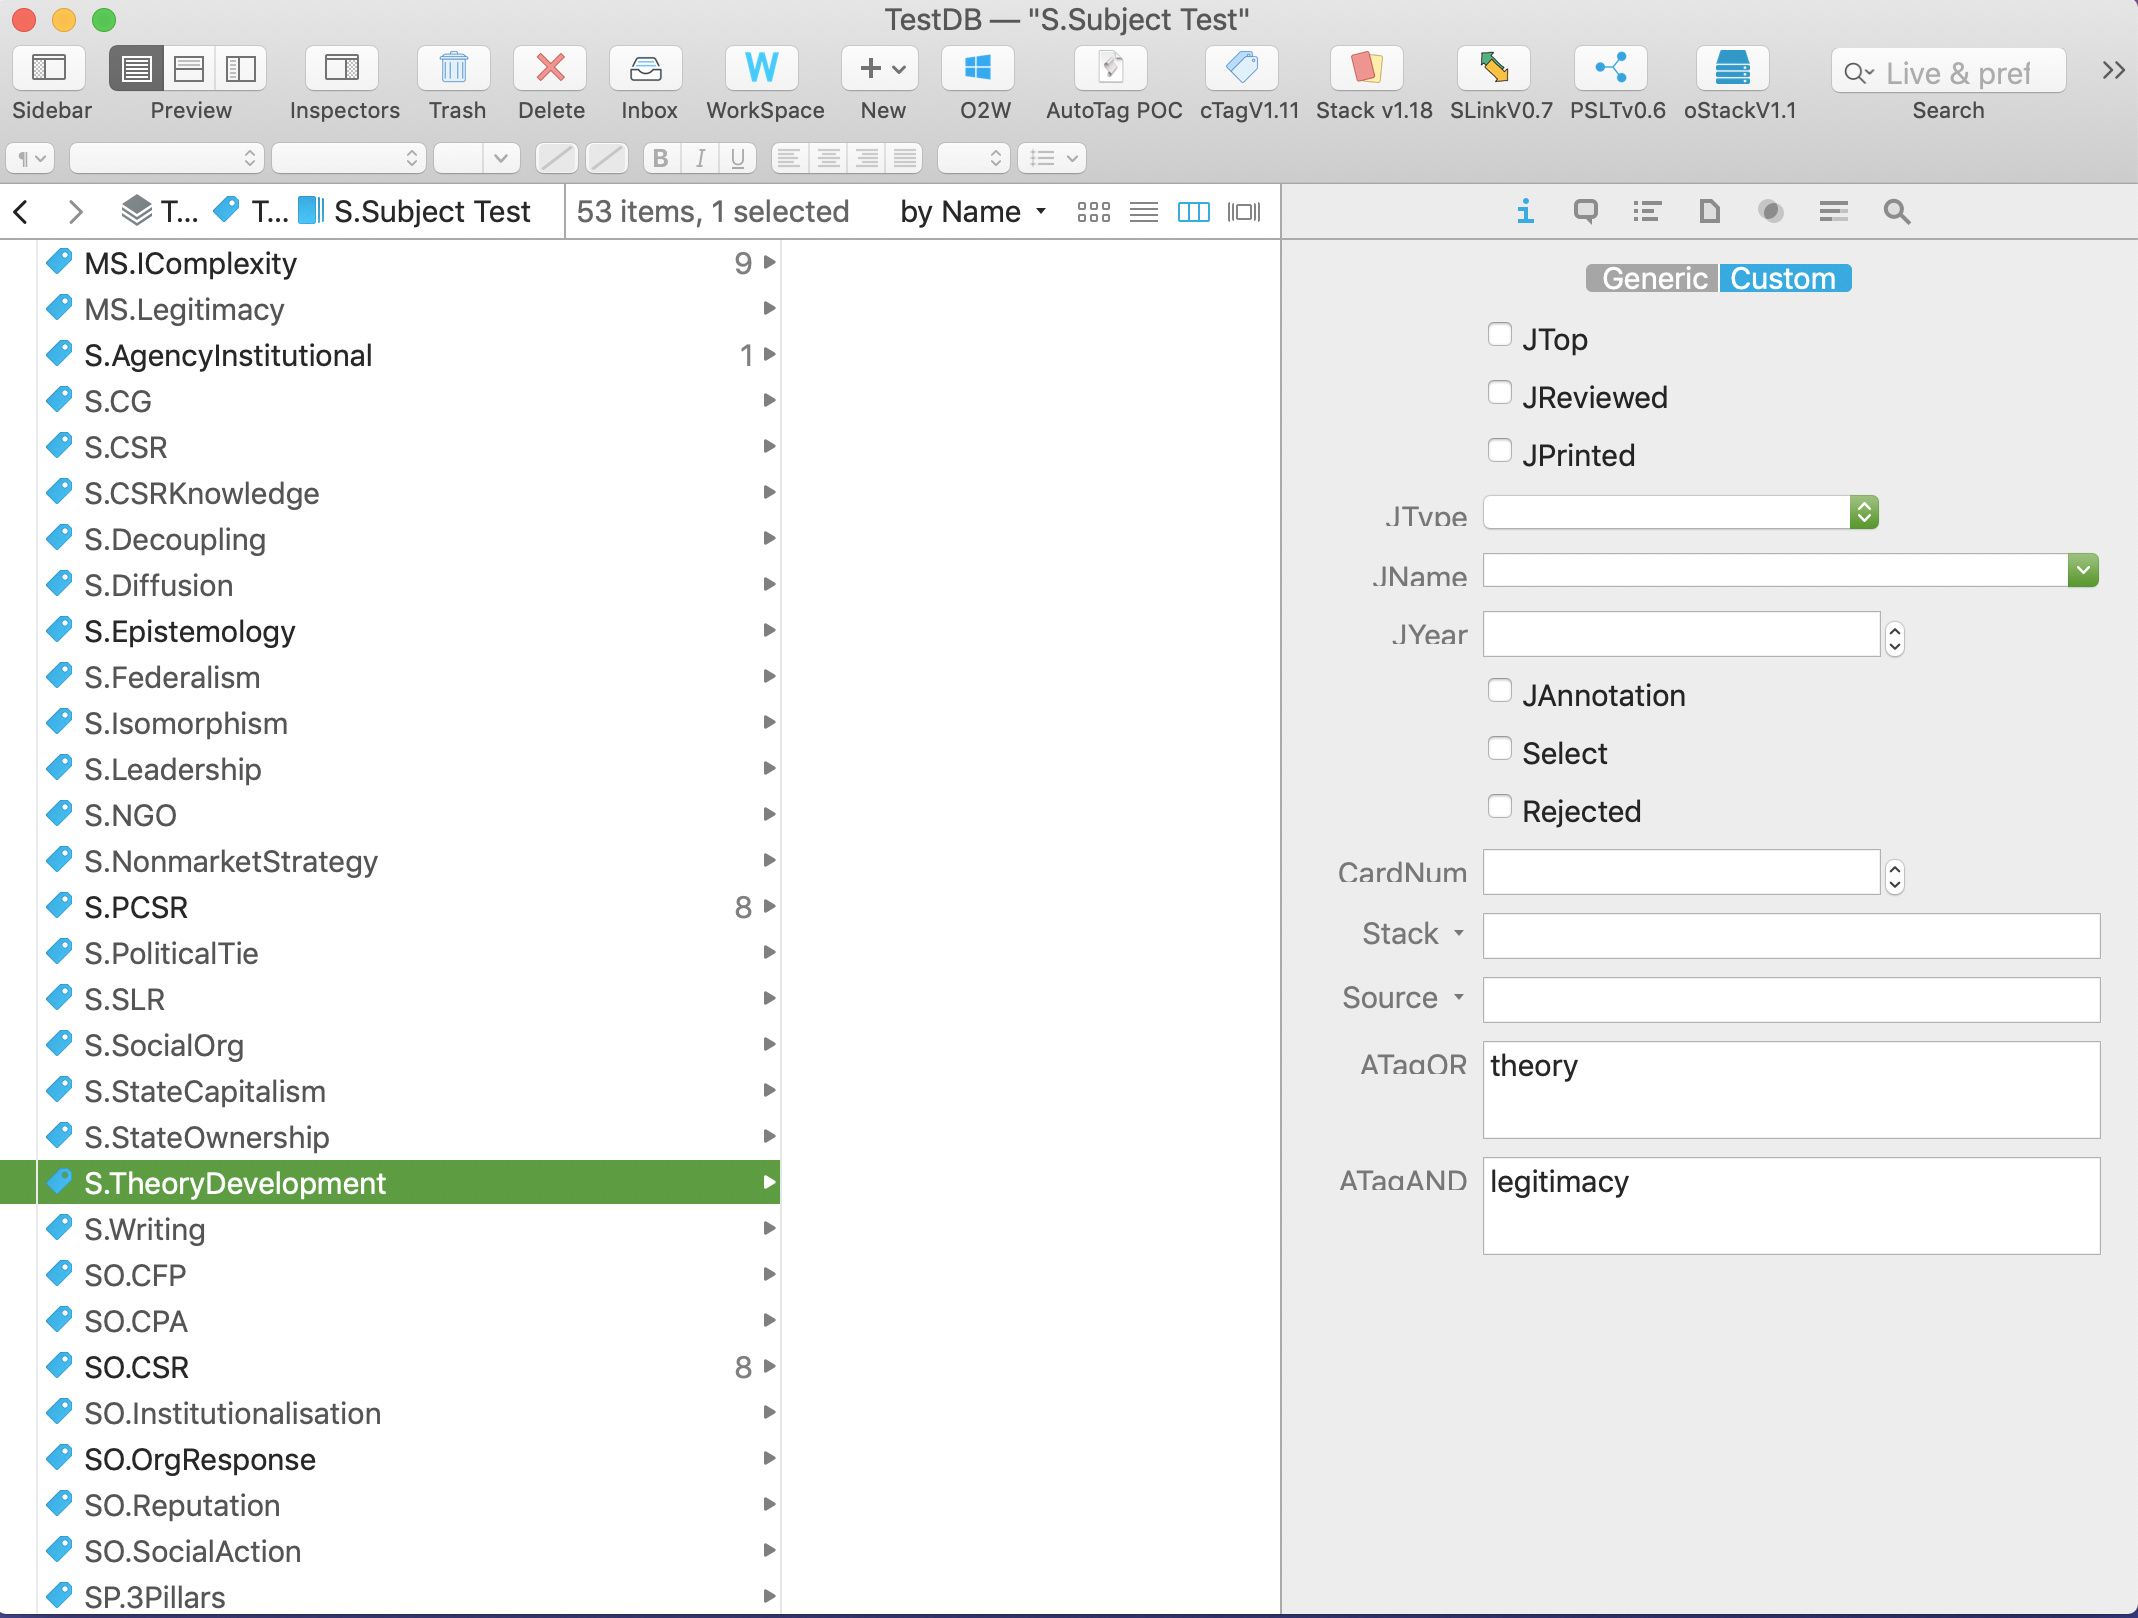This screenshot has width=2138, height=1618.
Task: Open the oStackV1.1 toolbar icon
Action: (1732, 69)
